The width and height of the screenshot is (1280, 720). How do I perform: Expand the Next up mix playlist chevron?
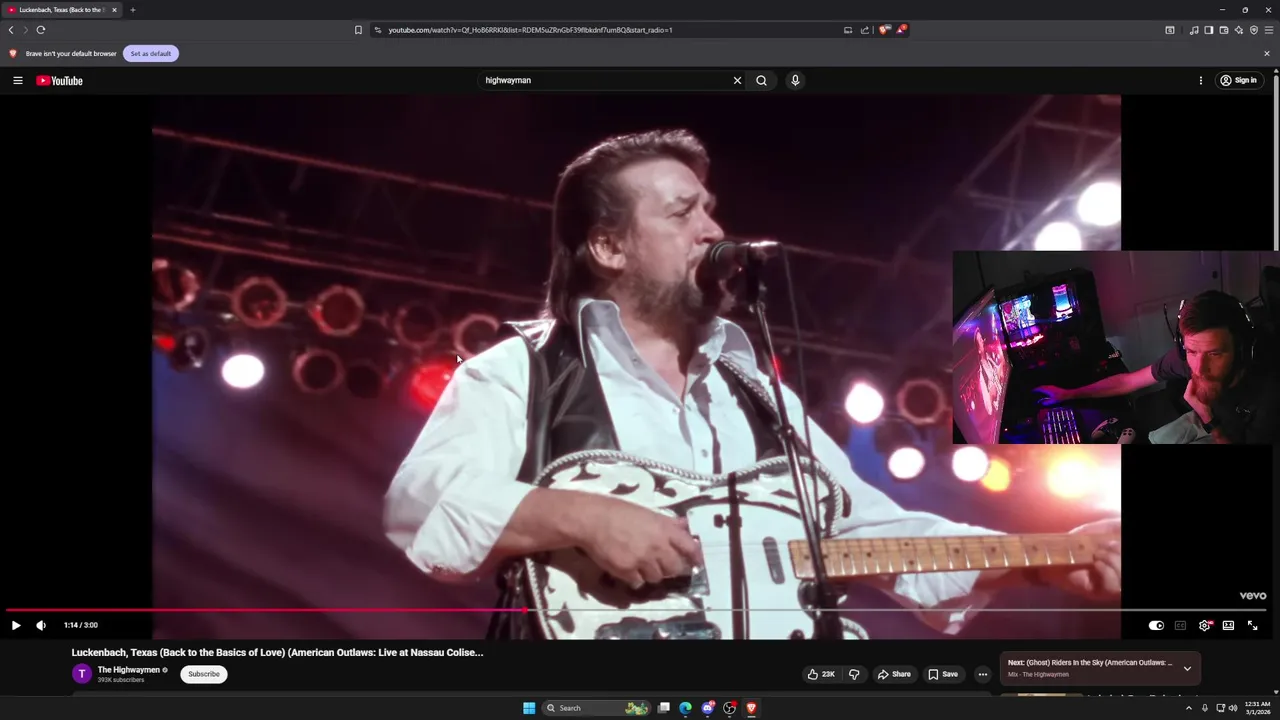coord(1187,668)
